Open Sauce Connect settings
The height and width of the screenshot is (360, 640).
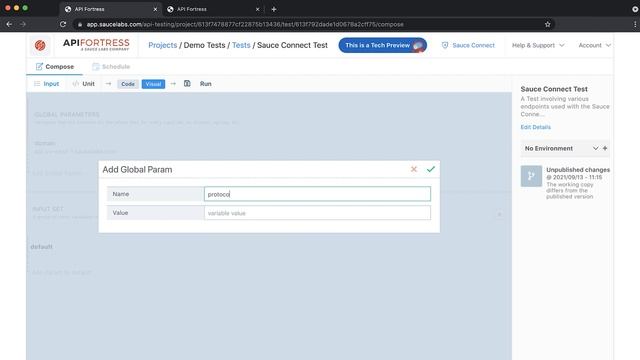pyautogui.click(x=468, y=45)
